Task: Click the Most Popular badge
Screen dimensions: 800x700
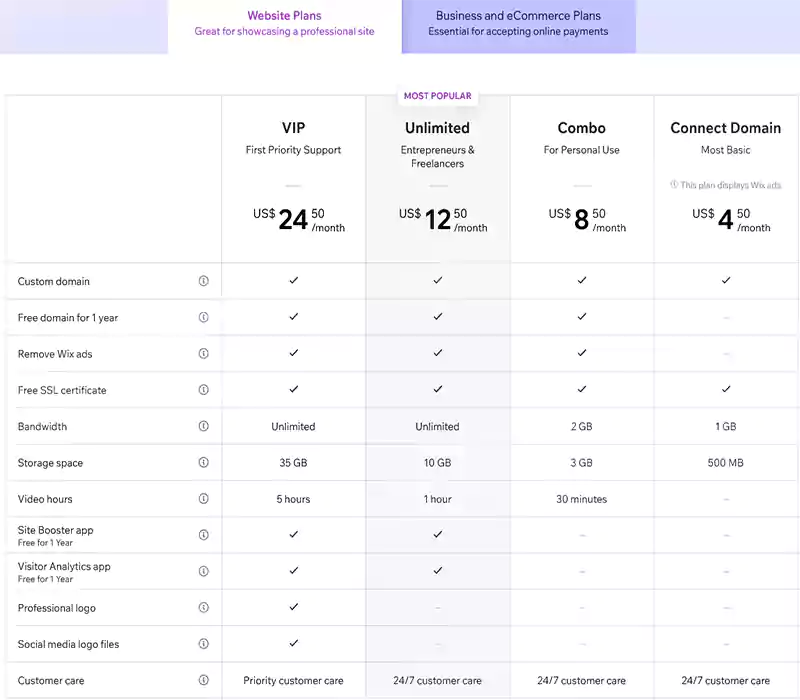Action: click(x=437, y=96)
